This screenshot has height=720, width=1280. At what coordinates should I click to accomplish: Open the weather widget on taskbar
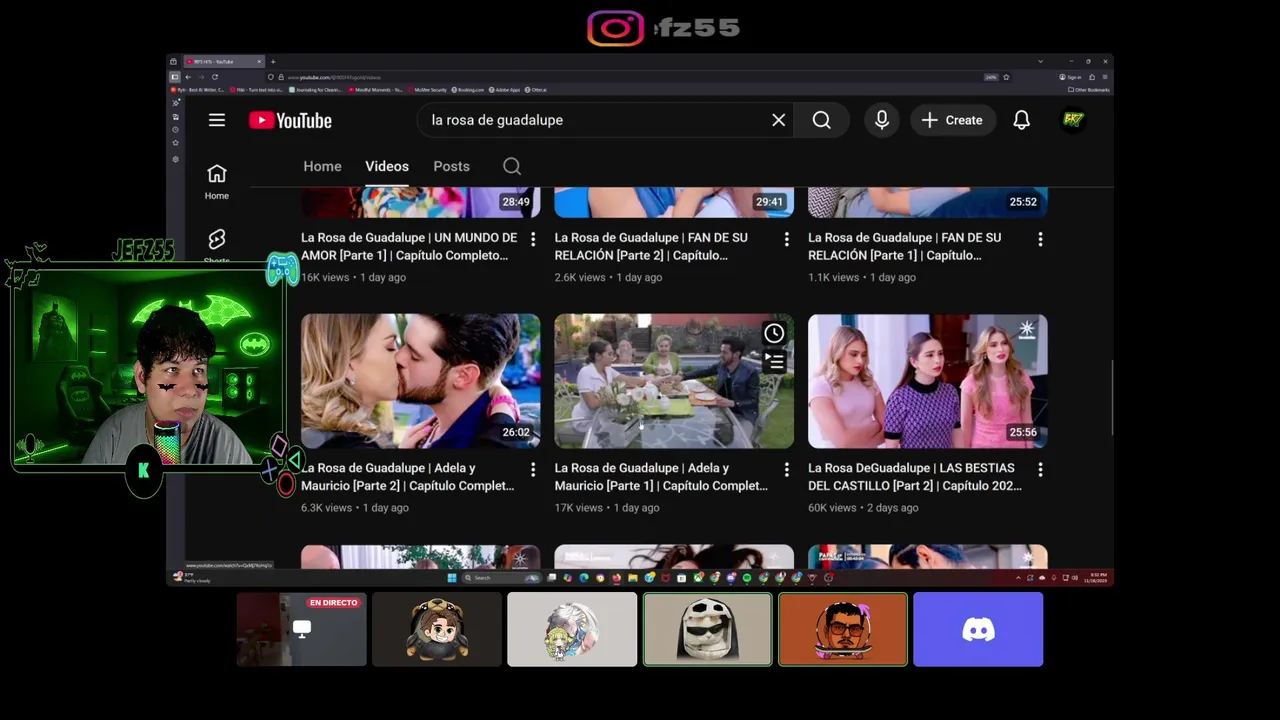coord(193,577)
